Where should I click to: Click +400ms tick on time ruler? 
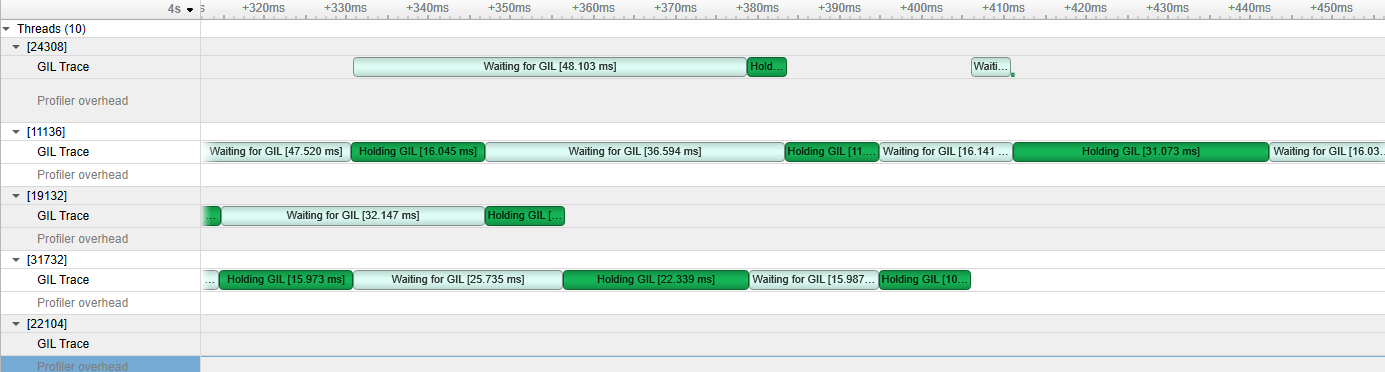pyautogui.click(x=921, y=8)
